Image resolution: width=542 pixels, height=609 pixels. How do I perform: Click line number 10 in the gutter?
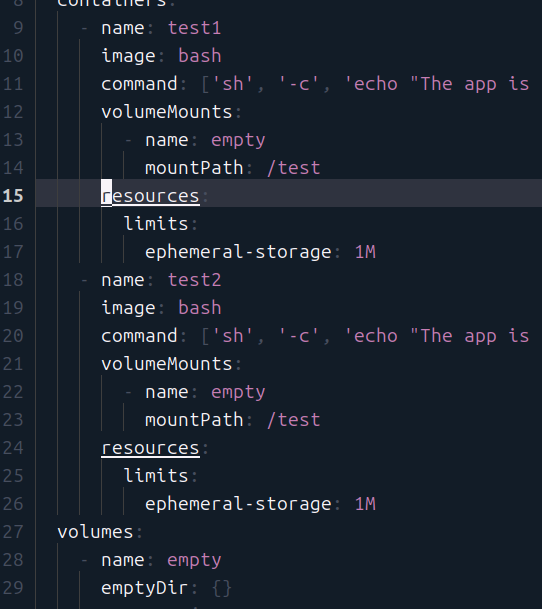(x=13, y=56)
